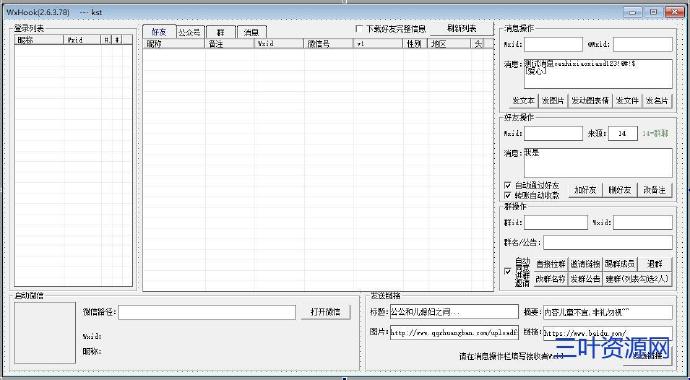The width and height of the screenshot is (690, 380).
Task: Open the 公众号 tab
Action: pyautogui.click(x=190, y=33)
